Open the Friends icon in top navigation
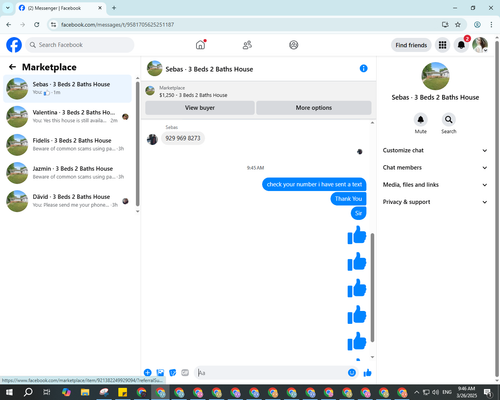 coord(247,45)
